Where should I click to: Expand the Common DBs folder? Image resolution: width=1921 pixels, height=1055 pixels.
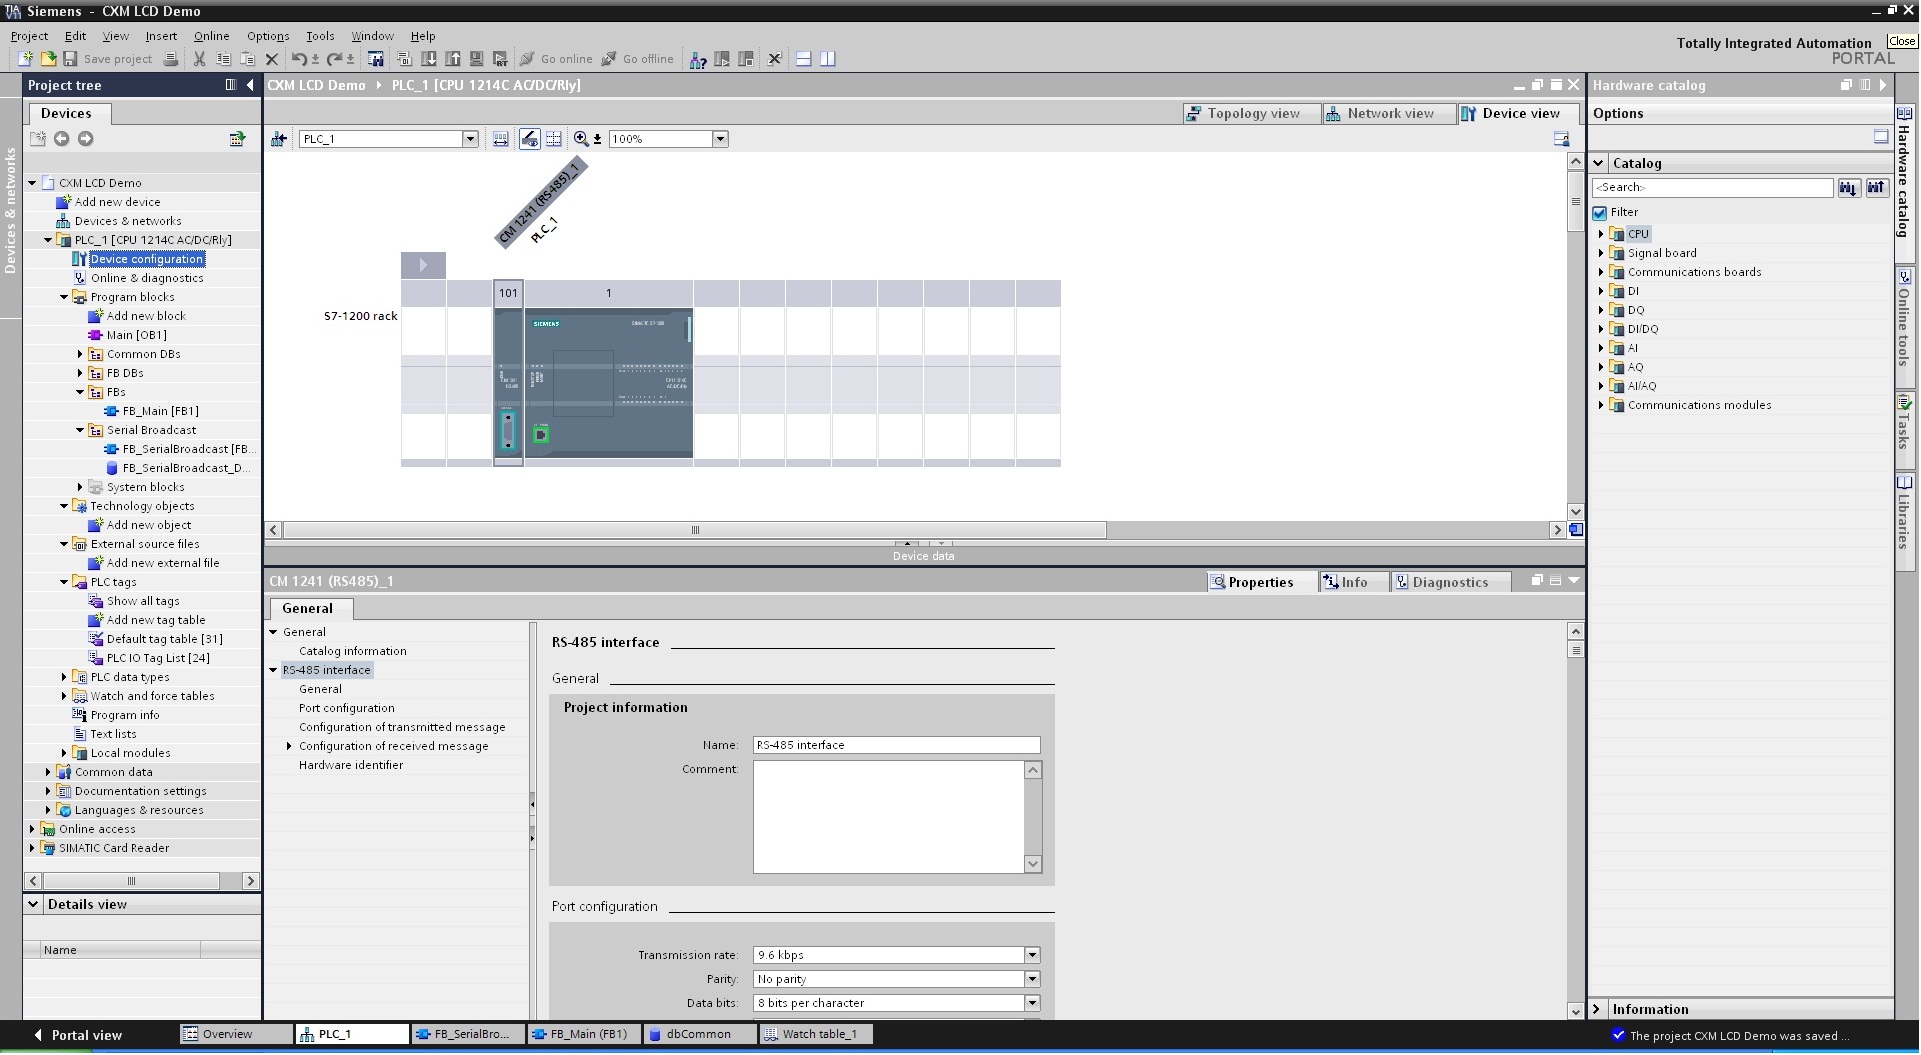tap(80, 354)
